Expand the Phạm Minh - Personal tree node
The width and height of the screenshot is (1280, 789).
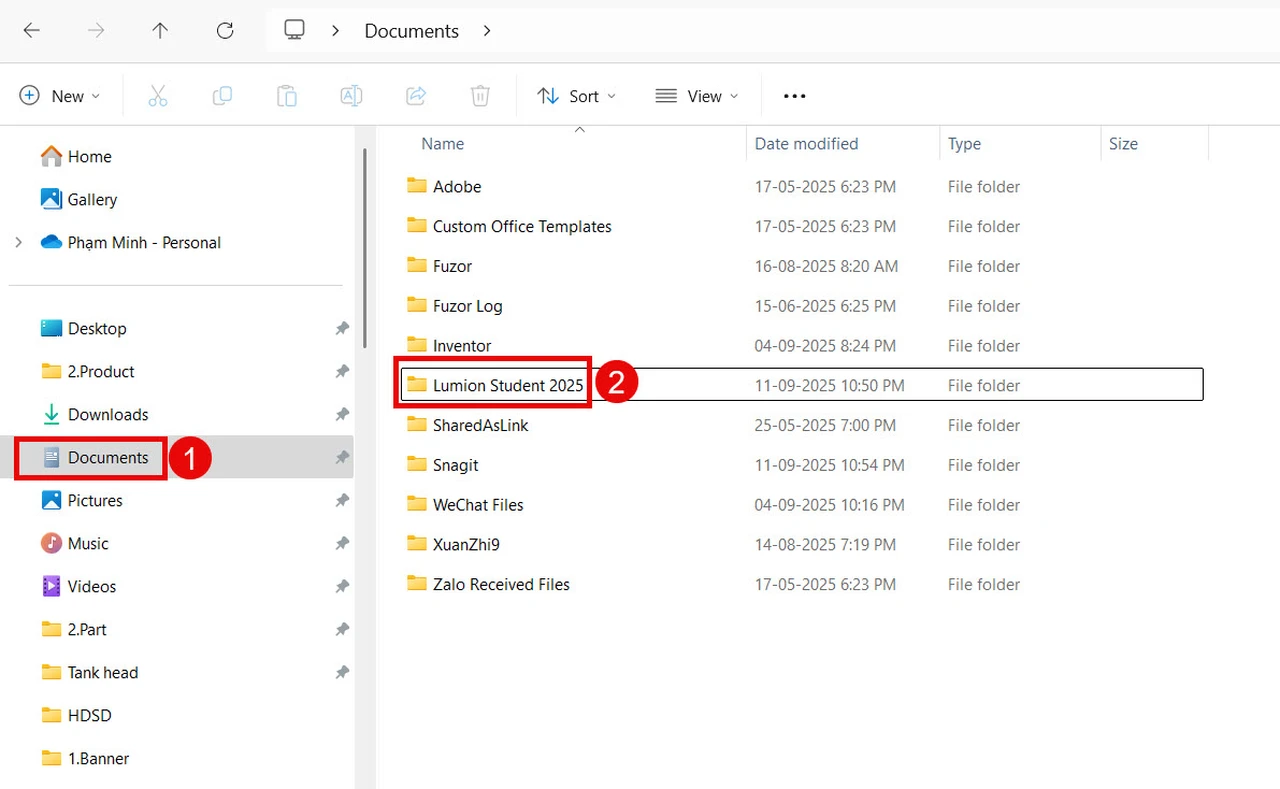tap(18, 242)
